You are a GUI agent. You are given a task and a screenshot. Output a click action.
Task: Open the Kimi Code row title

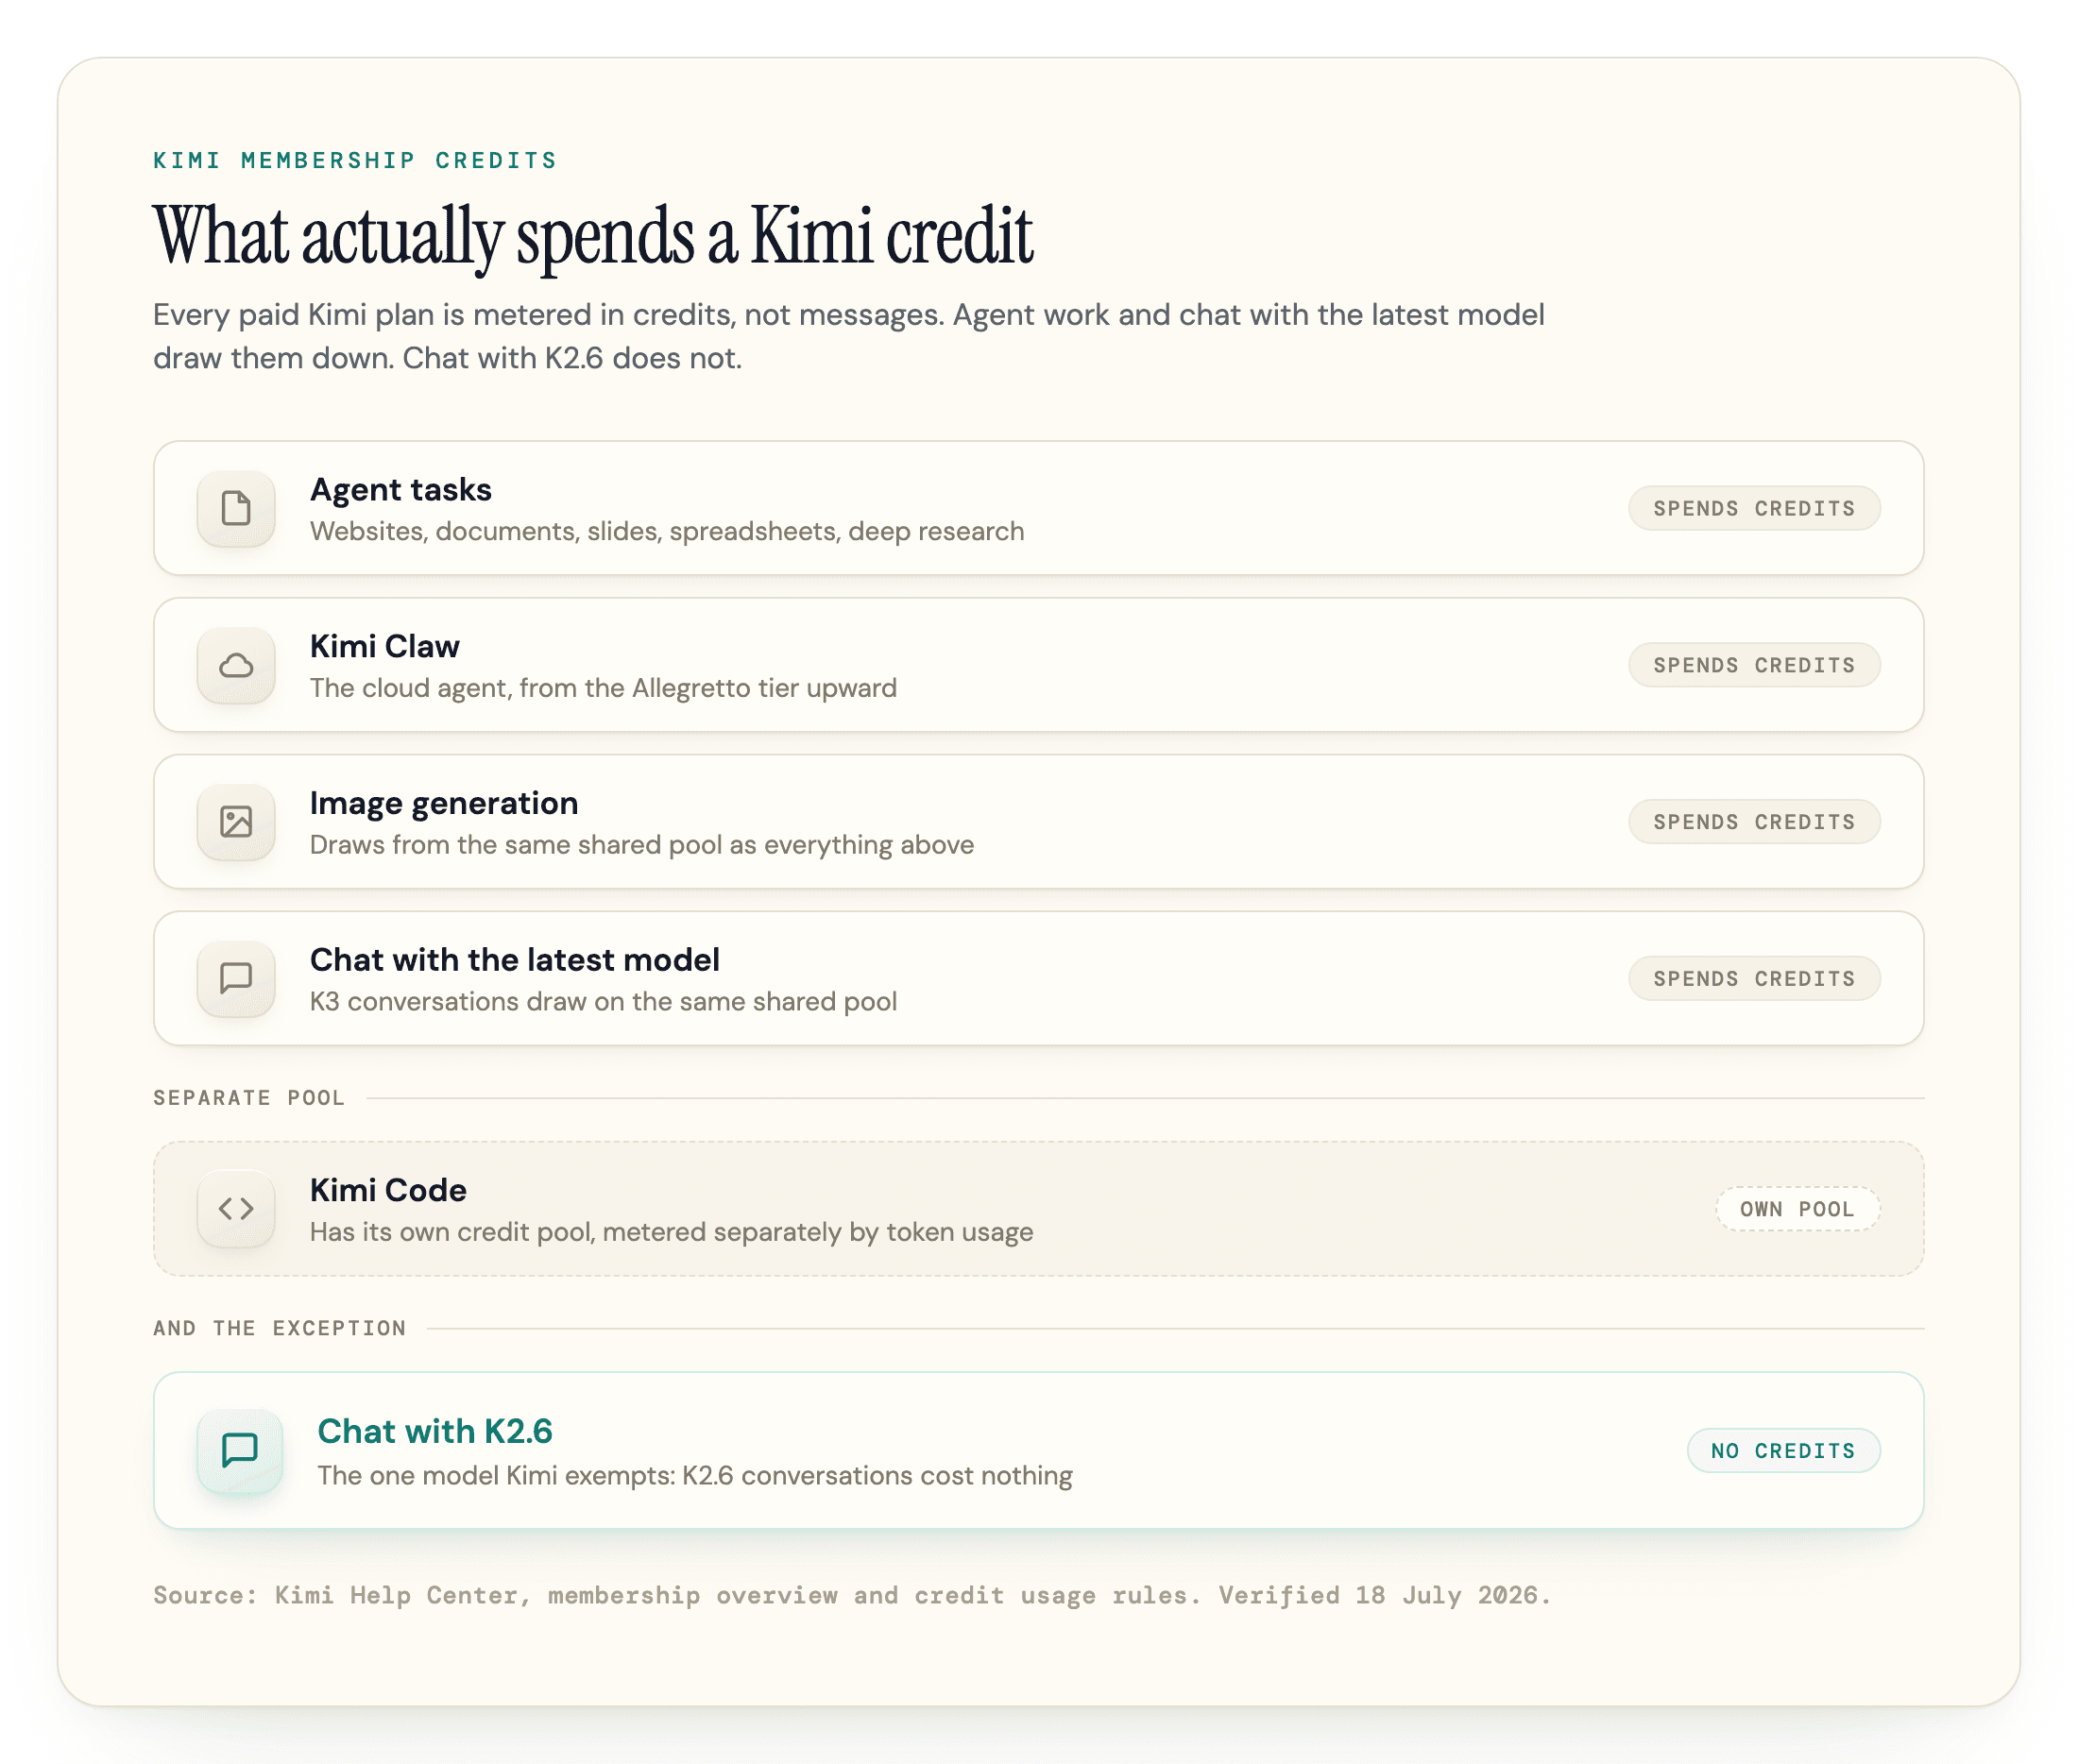(x=388, y=1190)
